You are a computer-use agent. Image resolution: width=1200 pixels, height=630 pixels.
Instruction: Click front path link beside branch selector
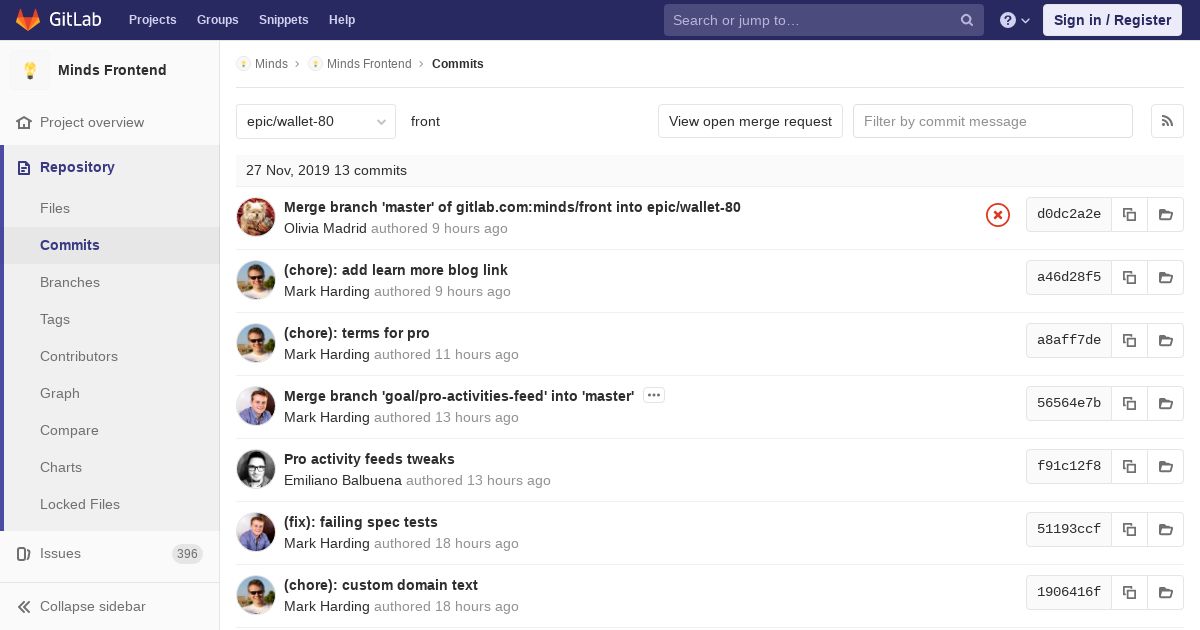[x=425, y=121]
